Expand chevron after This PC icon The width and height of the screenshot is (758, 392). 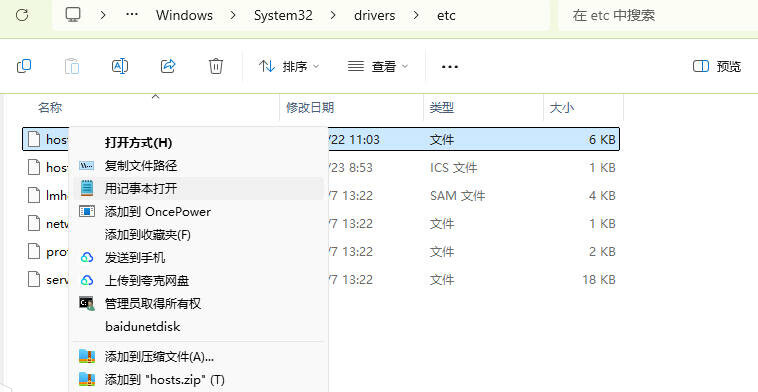coord(103,15)
